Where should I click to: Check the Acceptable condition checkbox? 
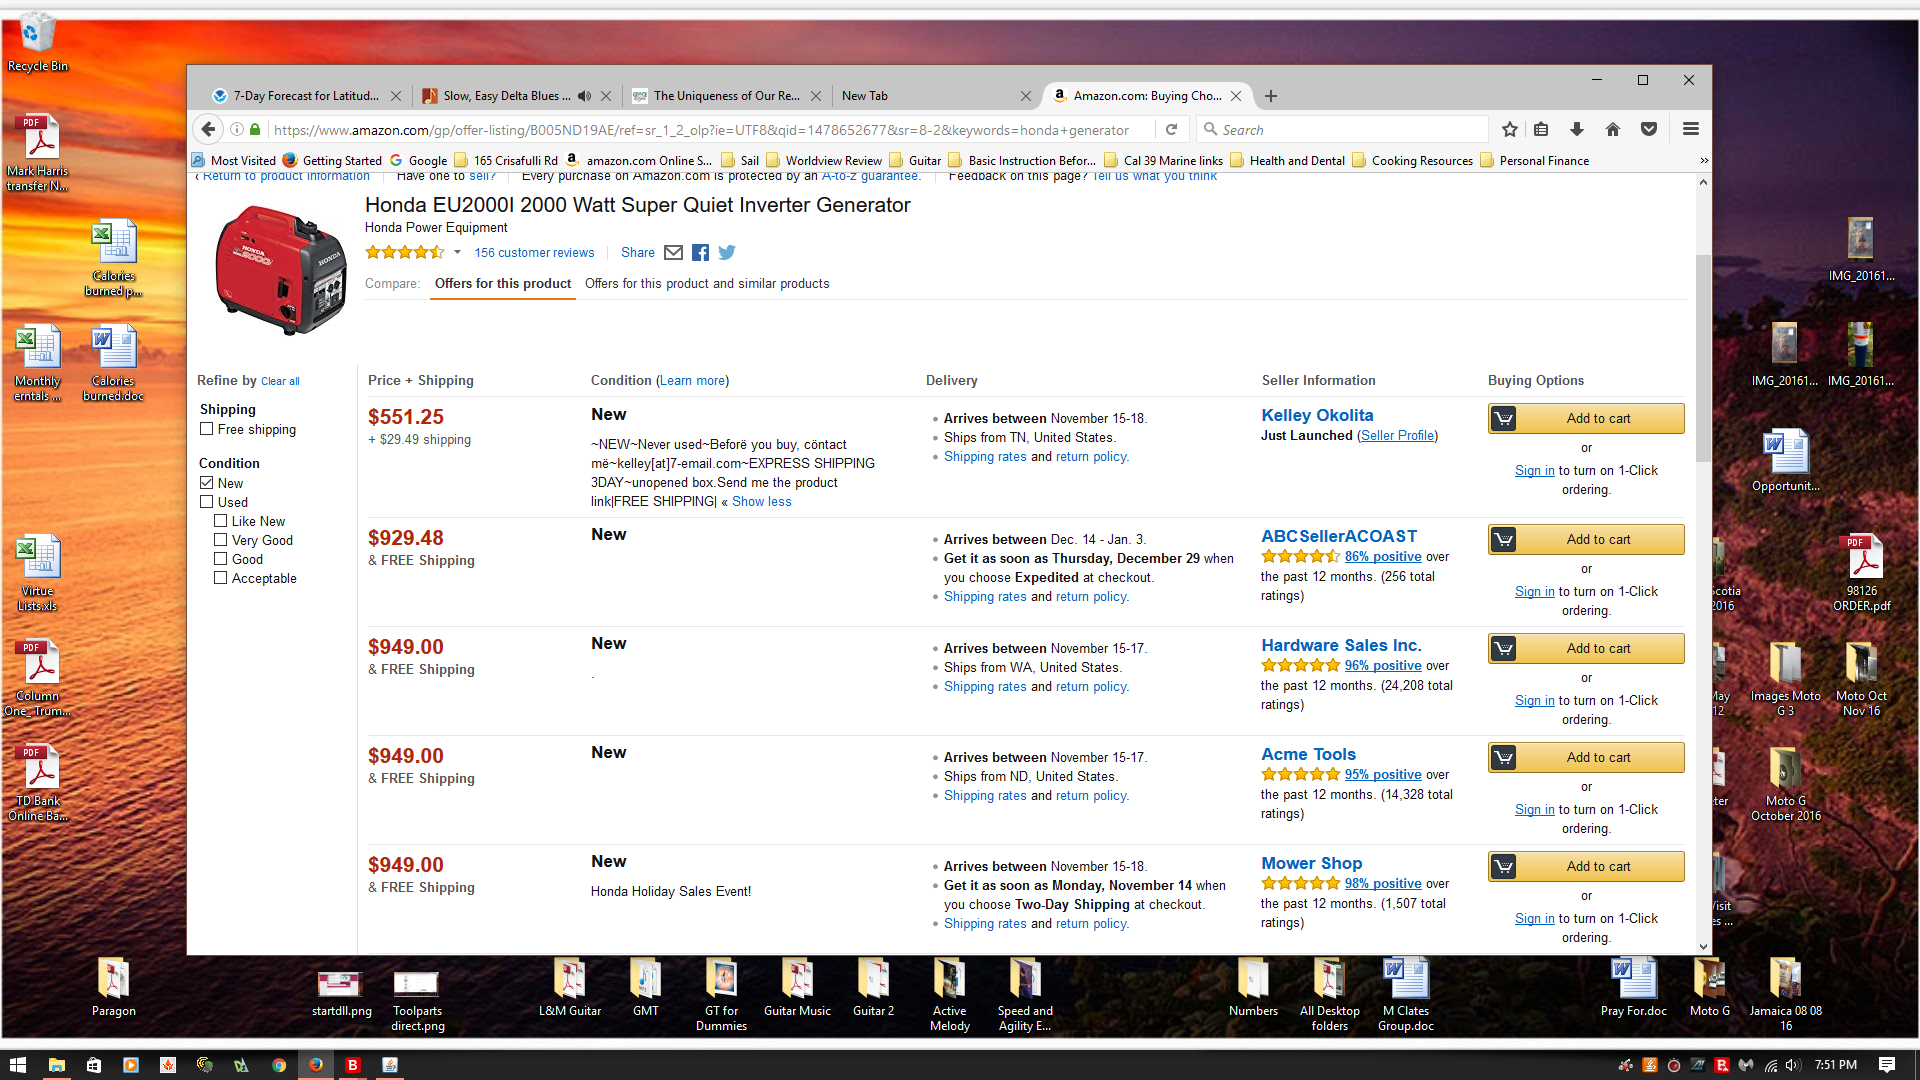click(221, 578)
